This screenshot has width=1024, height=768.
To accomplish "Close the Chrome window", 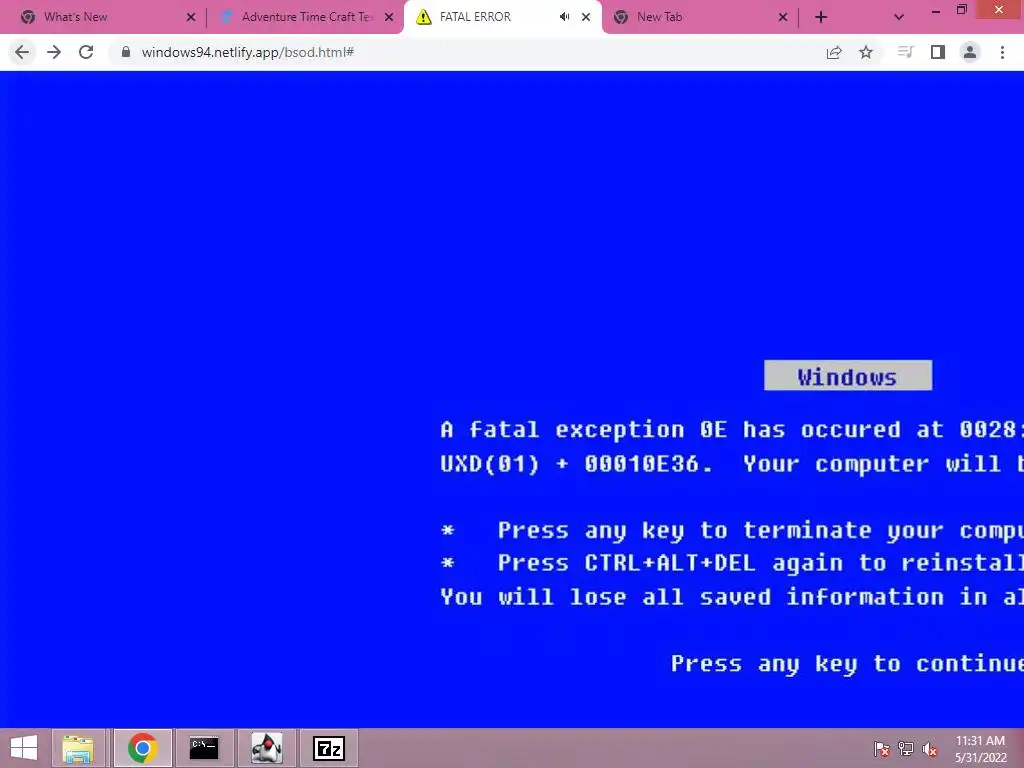I will [x=999, y=9].
